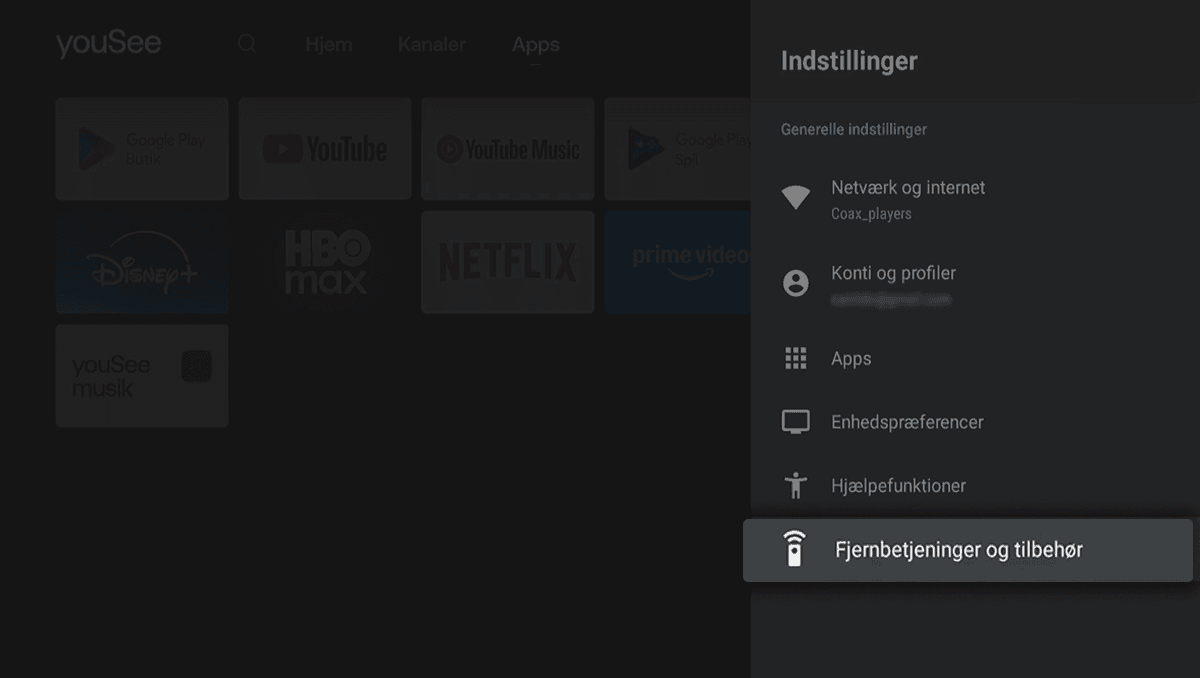The width and height of the screenshot is (1200, 678).
Task: Open the youSee musik app tile
Action: tap(142, 376)
